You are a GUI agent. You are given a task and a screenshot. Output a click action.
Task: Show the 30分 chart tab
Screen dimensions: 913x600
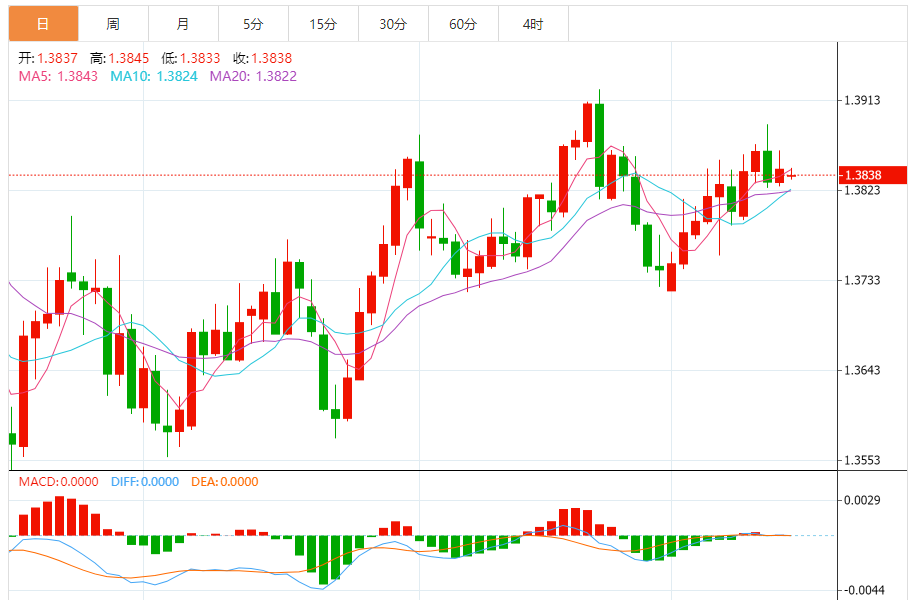point(393,23)
